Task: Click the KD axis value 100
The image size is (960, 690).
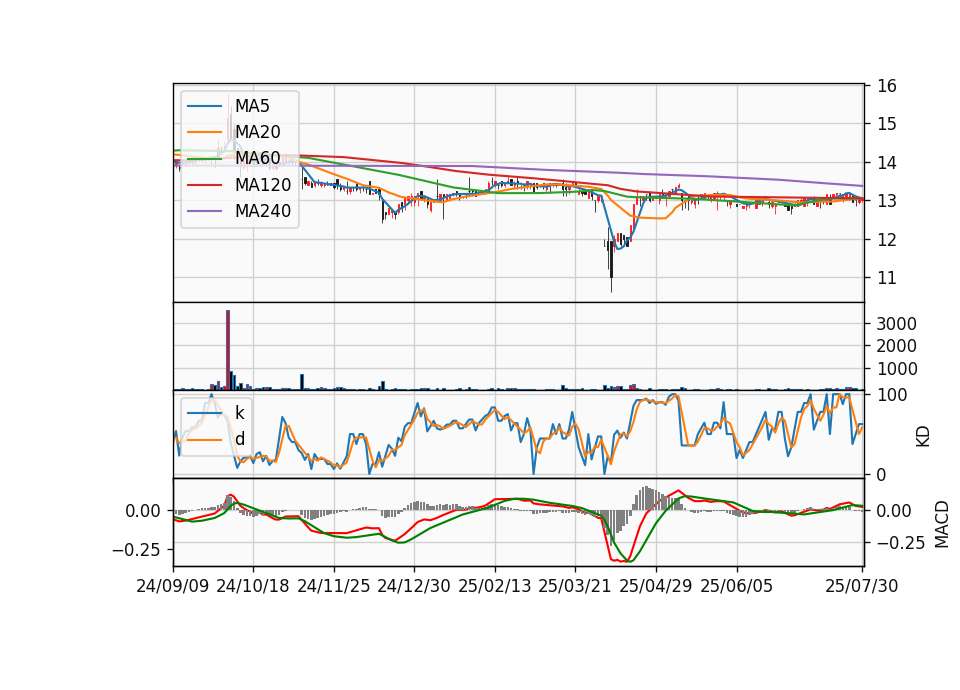Action: point(892,395)
